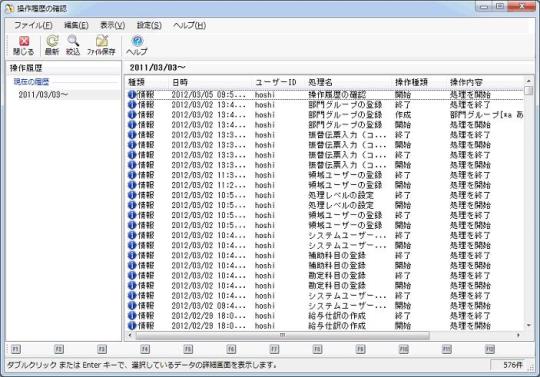Click the F8 function key icon
Screen dimensions: 540x377
(x=317, y=349)
